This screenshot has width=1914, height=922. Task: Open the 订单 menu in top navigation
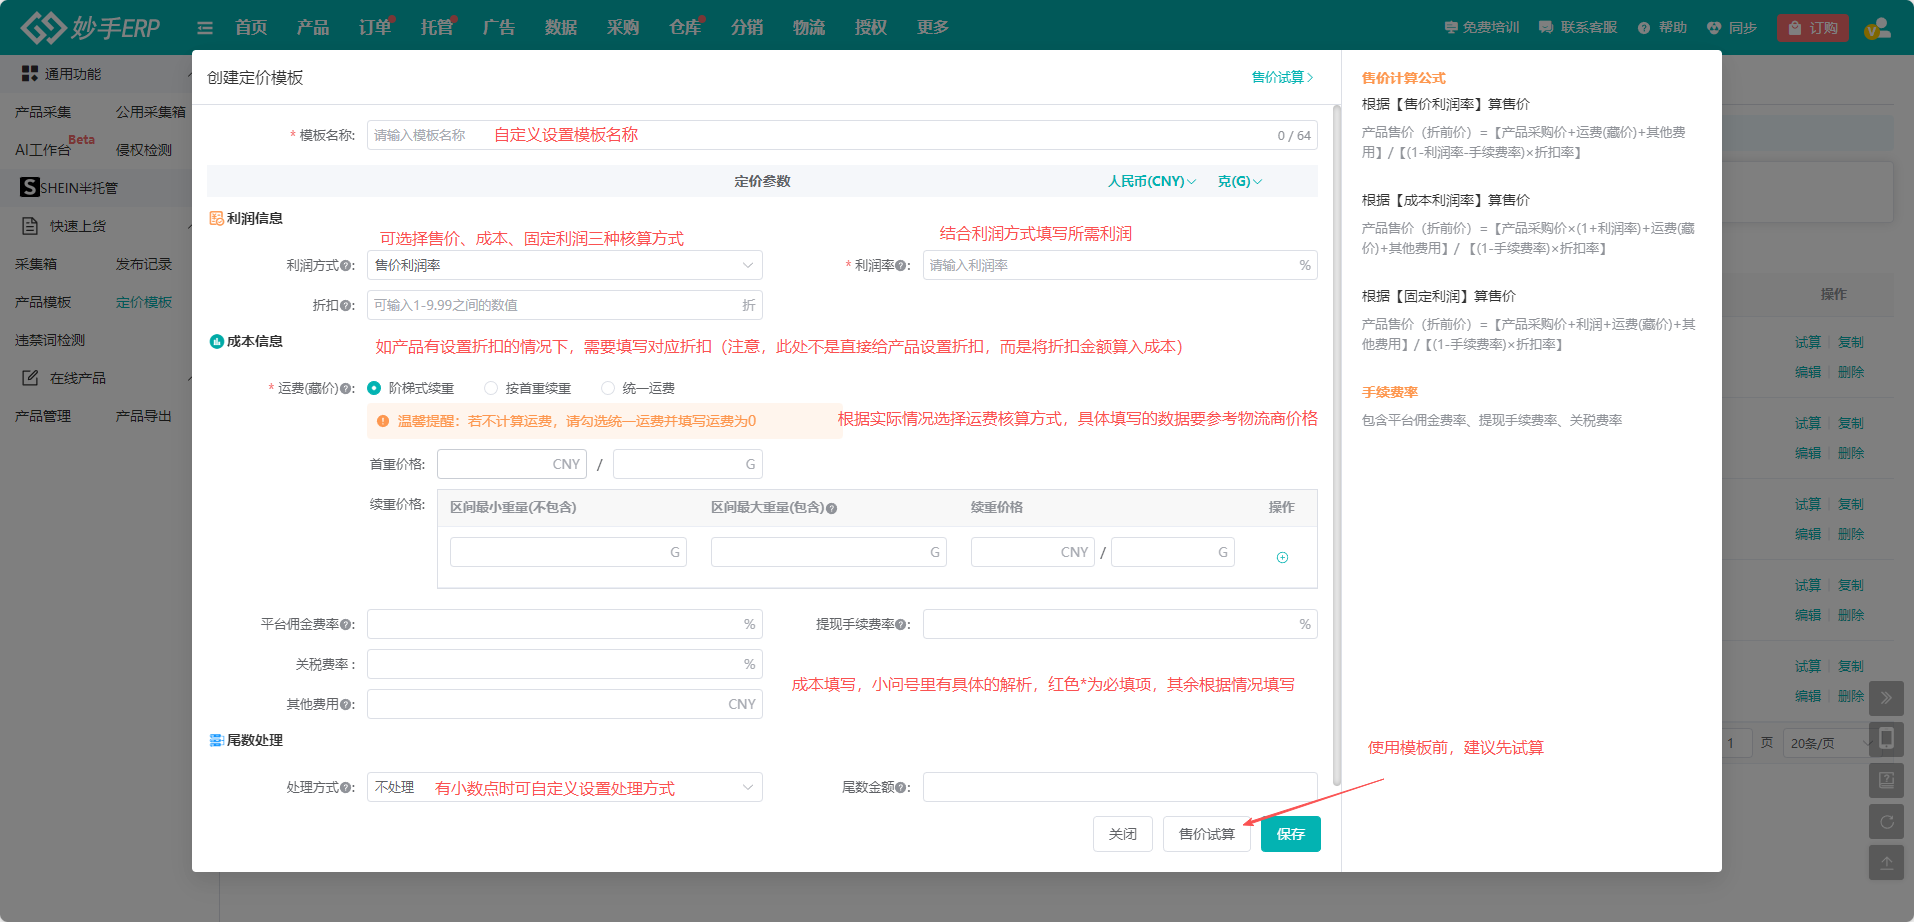click(375, 27)
